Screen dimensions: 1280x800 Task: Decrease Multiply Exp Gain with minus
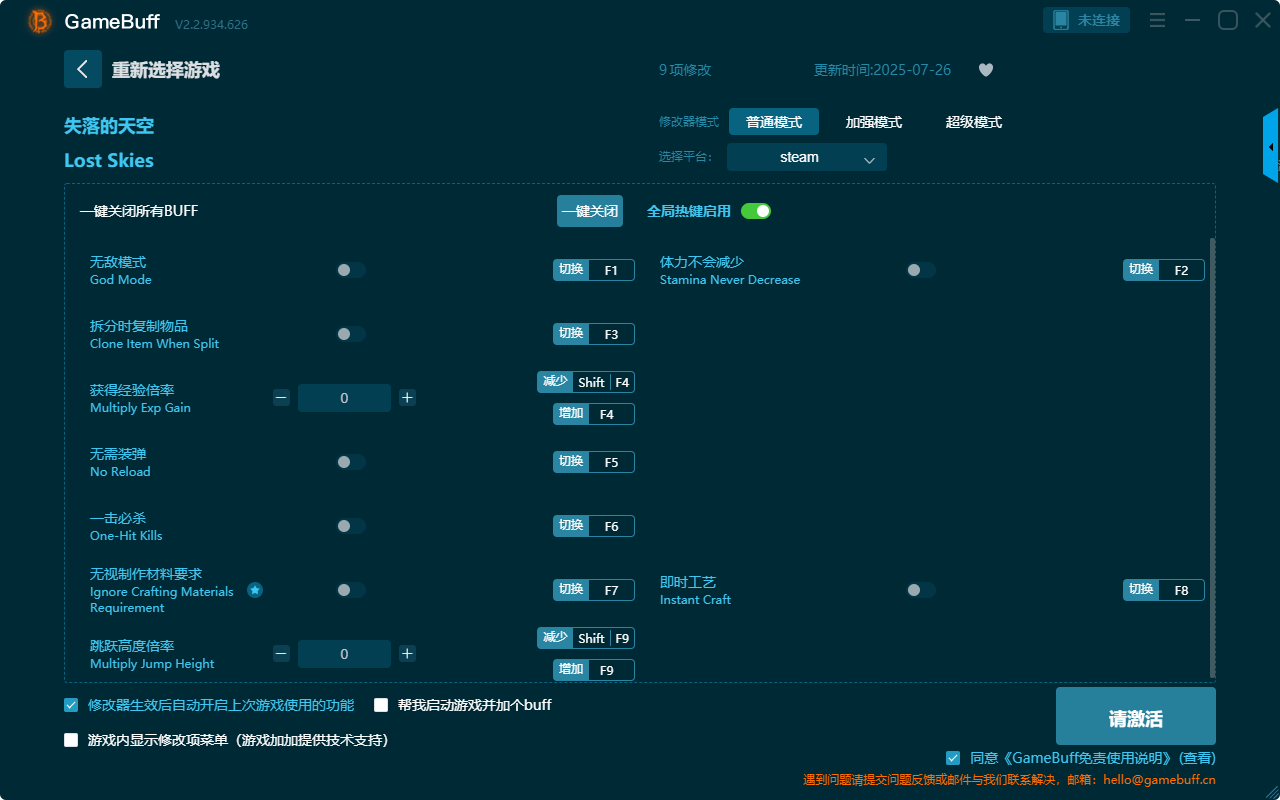(x=281, y=398)
